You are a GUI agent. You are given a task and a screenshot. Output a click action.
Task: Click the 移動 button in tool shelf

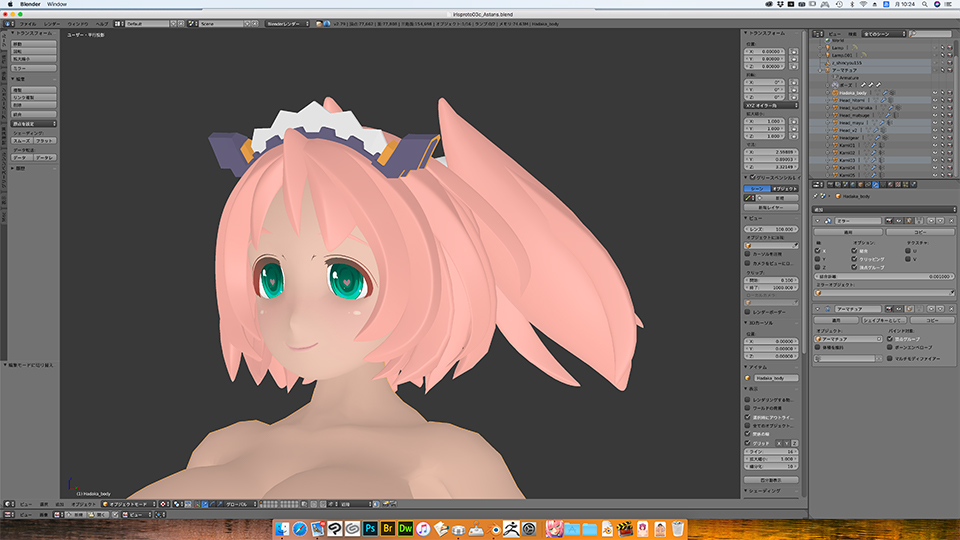click(34, 44)
